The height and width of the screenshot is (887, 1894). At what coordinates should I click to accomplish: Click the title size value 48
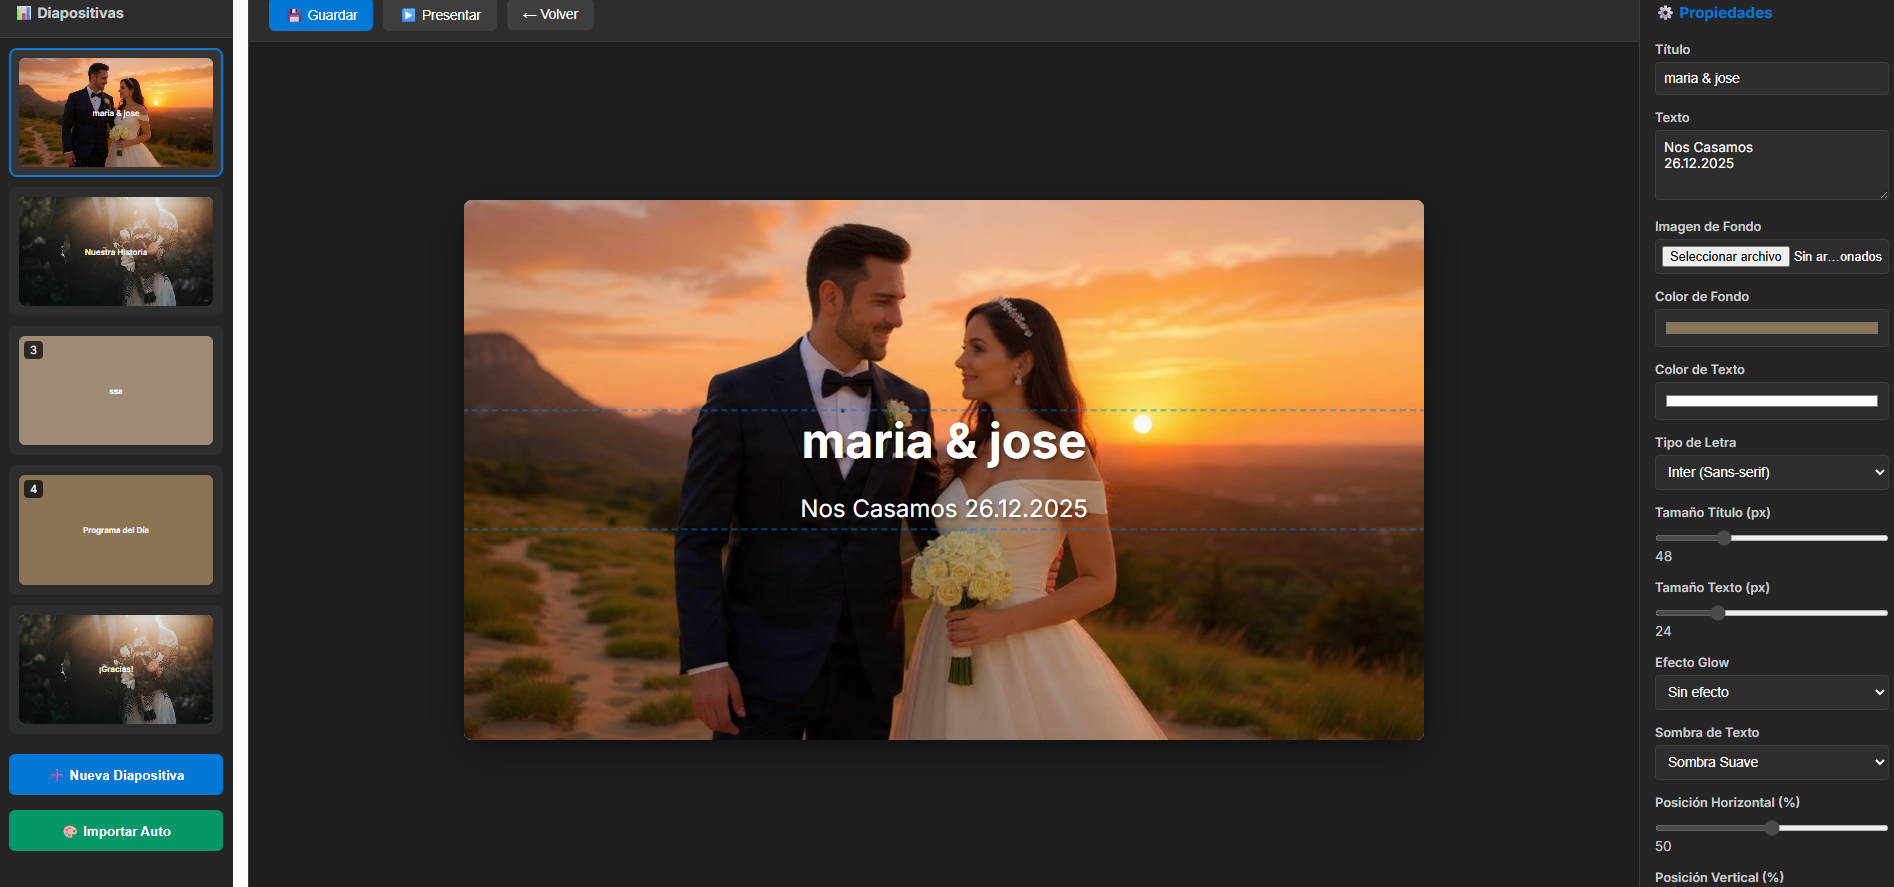click(1664, 556)
